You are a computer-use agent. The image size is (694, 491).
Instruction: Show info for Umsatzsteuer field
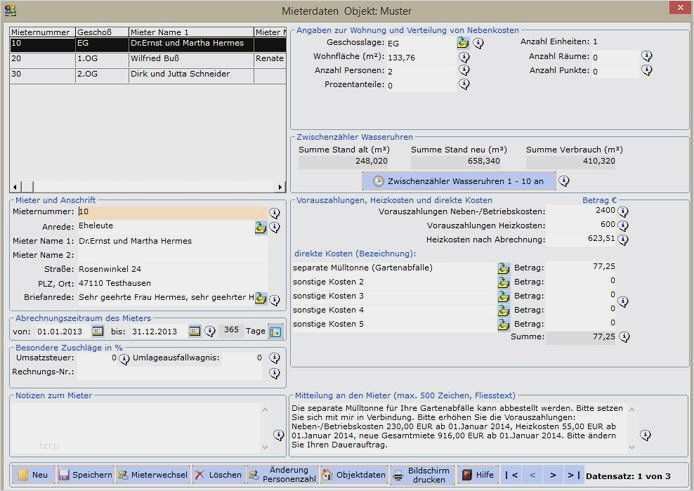tap(124, 359)
